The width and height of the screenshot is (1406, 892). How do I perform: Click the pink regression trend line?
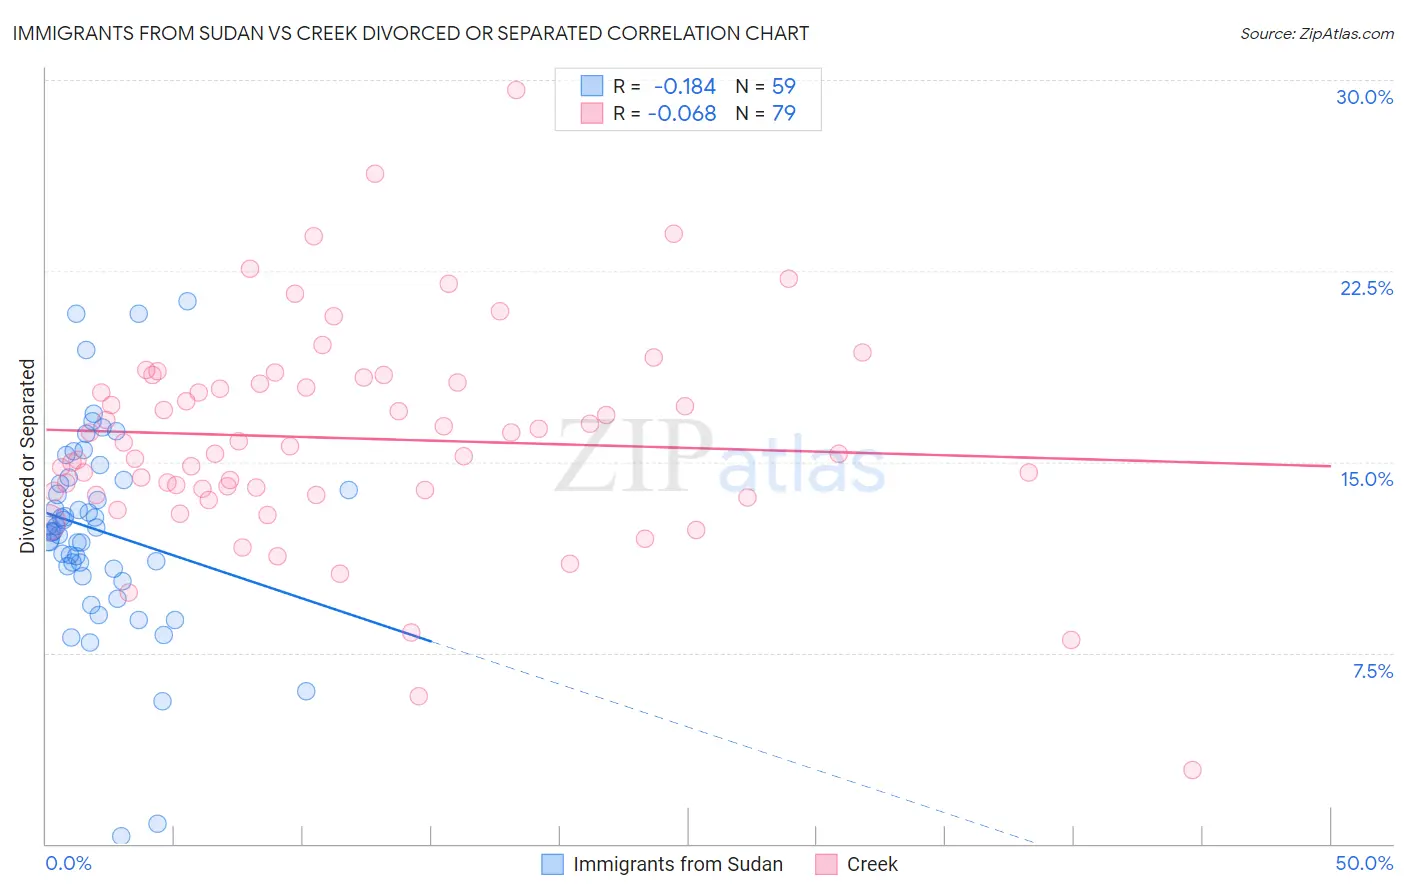(x=688, y=447)
